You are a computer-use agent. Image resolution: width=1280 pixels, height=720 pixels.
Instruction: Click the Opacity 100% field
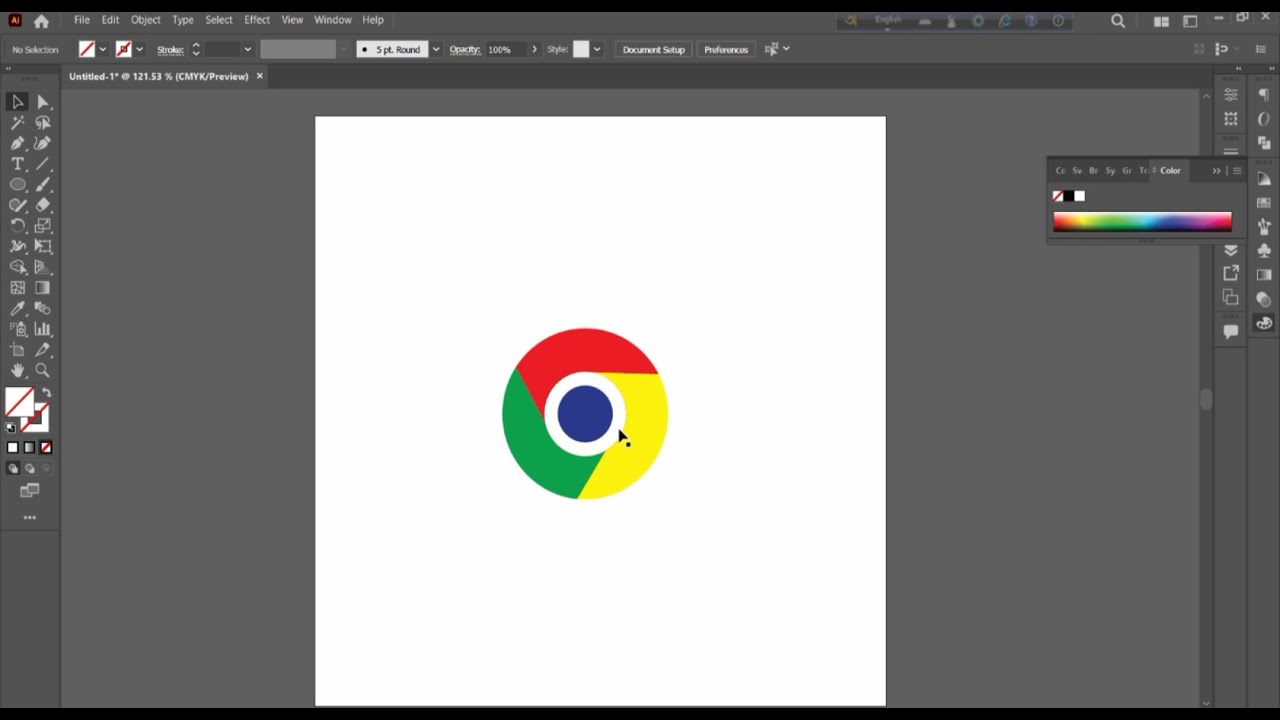pyautogui.click(x=505, y=49)
